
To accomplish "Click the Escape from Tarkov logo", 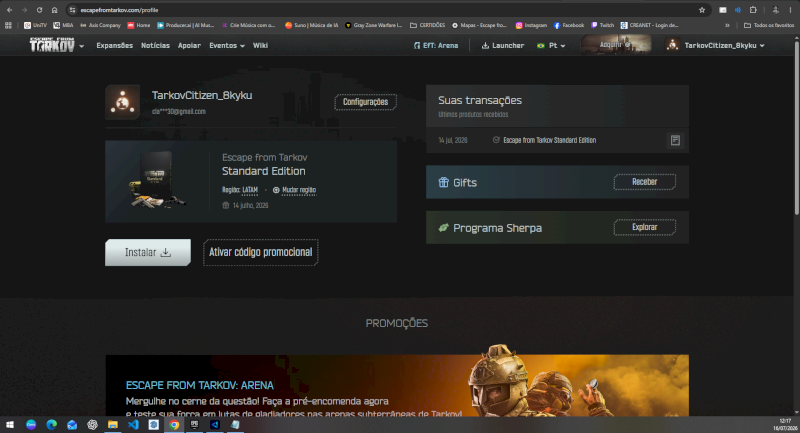I will tap(52, 45).
